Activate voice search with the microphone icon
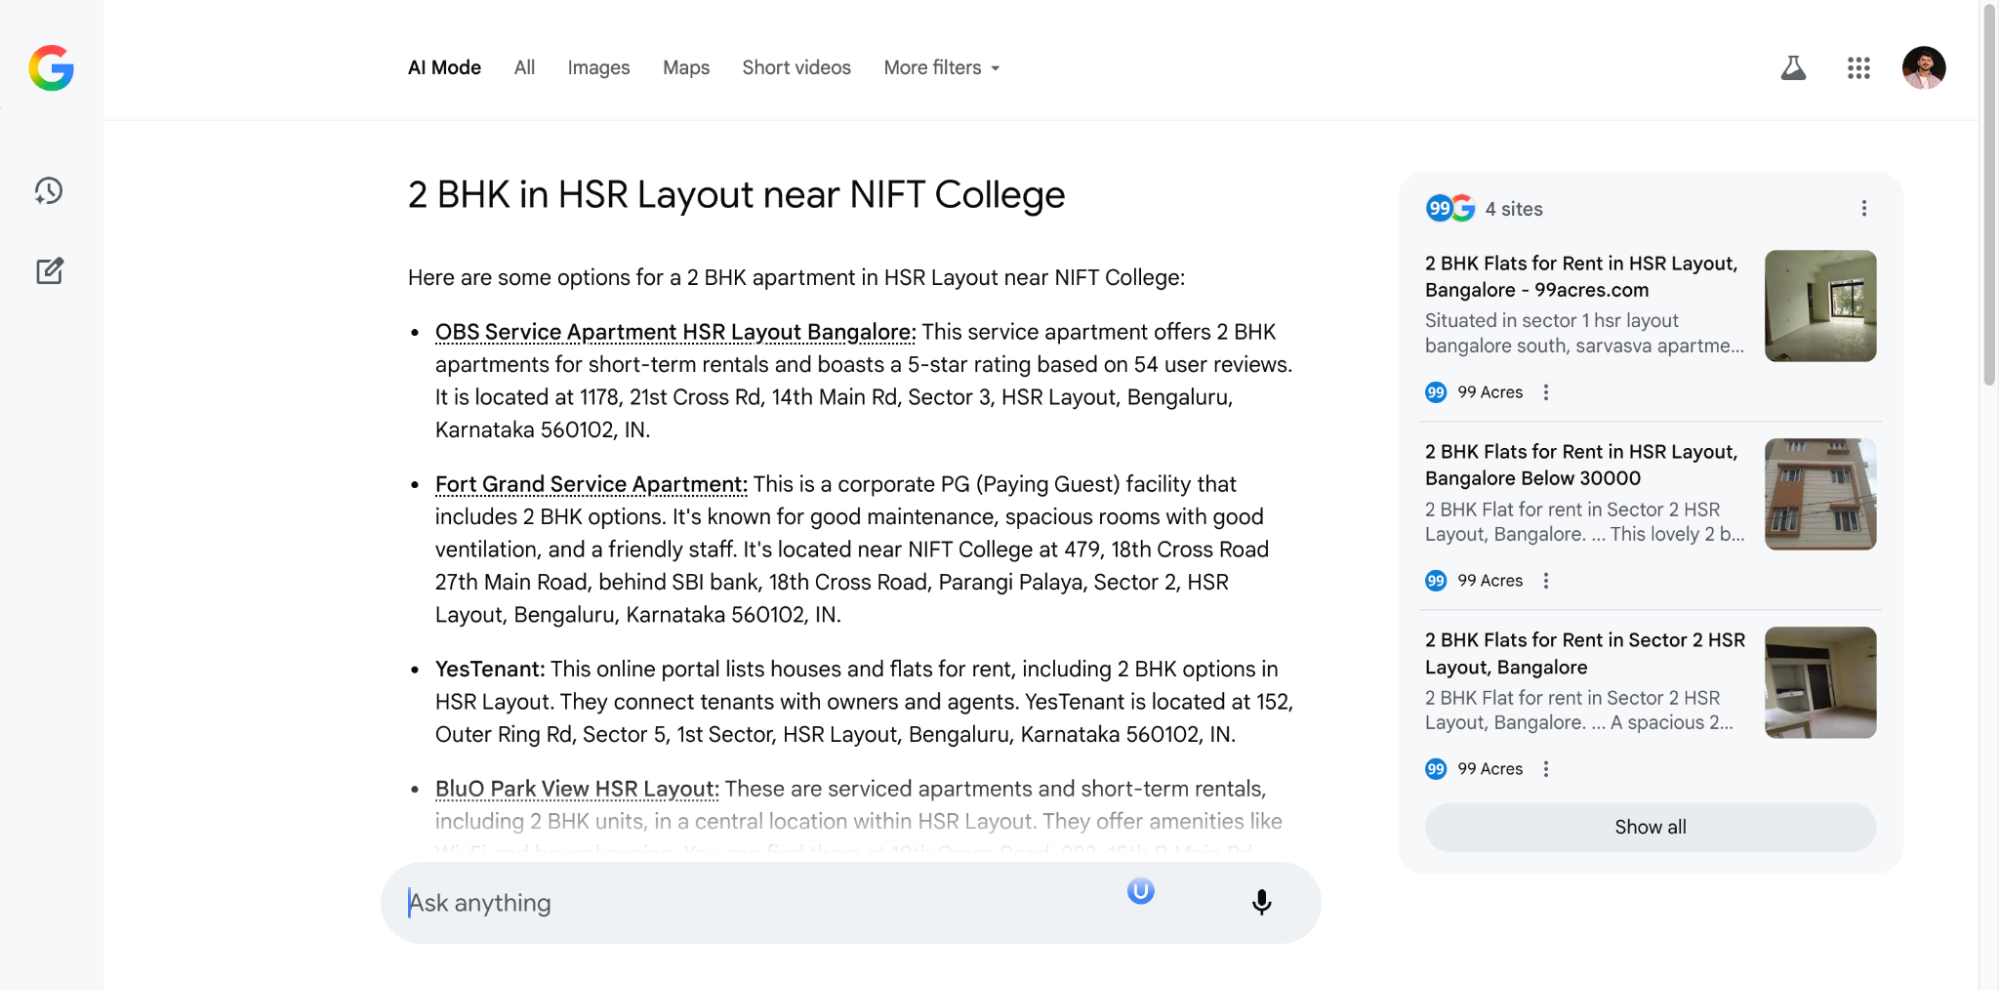Screen dimensions: 1999x990 (1261, 902)
